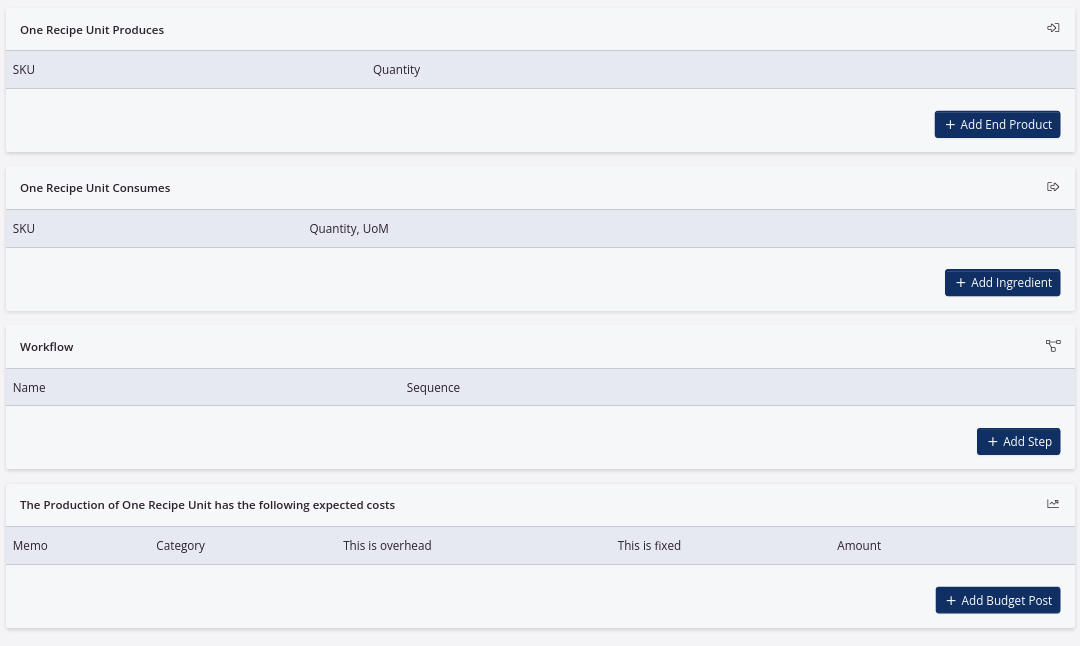This screenshot has height=646, width=1080.
Task: Click the workflow diagram icon
Action: click(1053, 346)
